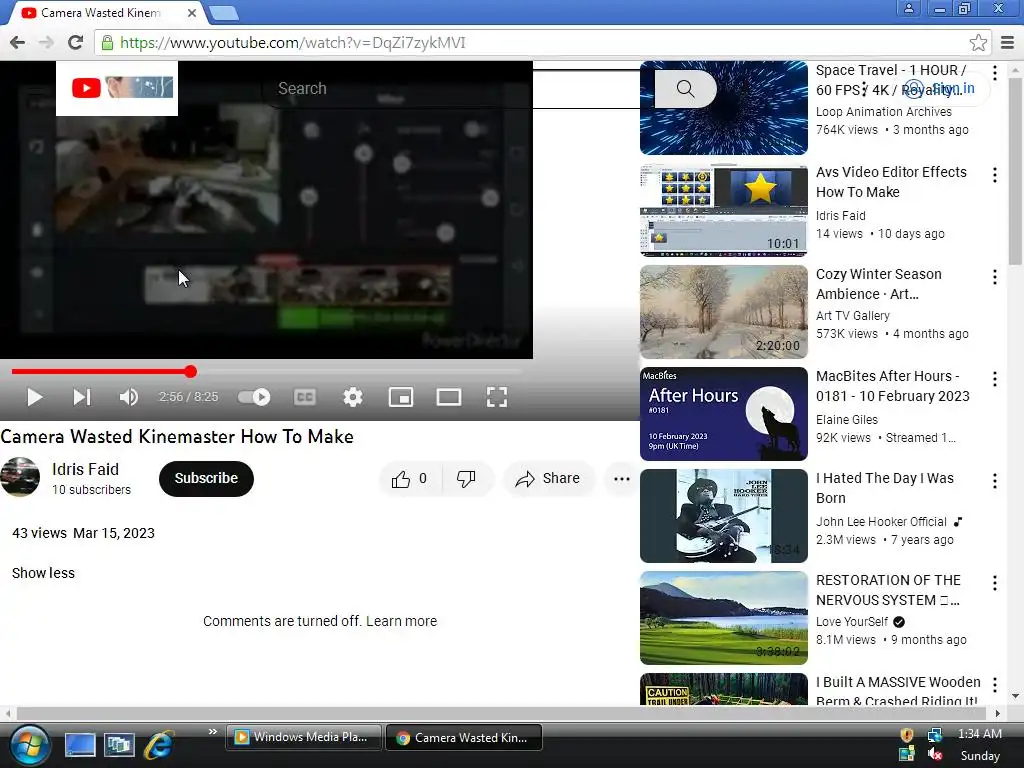The image size is (1024, 768).
Task: Click the vertical page scrollbar
Action: (1015, 170)
